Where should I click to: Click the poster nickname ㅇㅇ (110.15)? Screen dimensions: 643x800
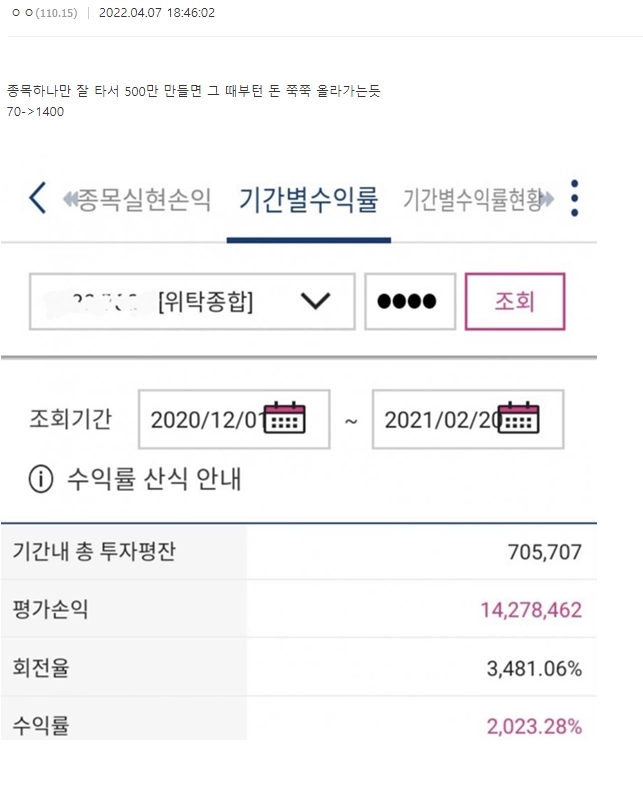click(45, 13)
